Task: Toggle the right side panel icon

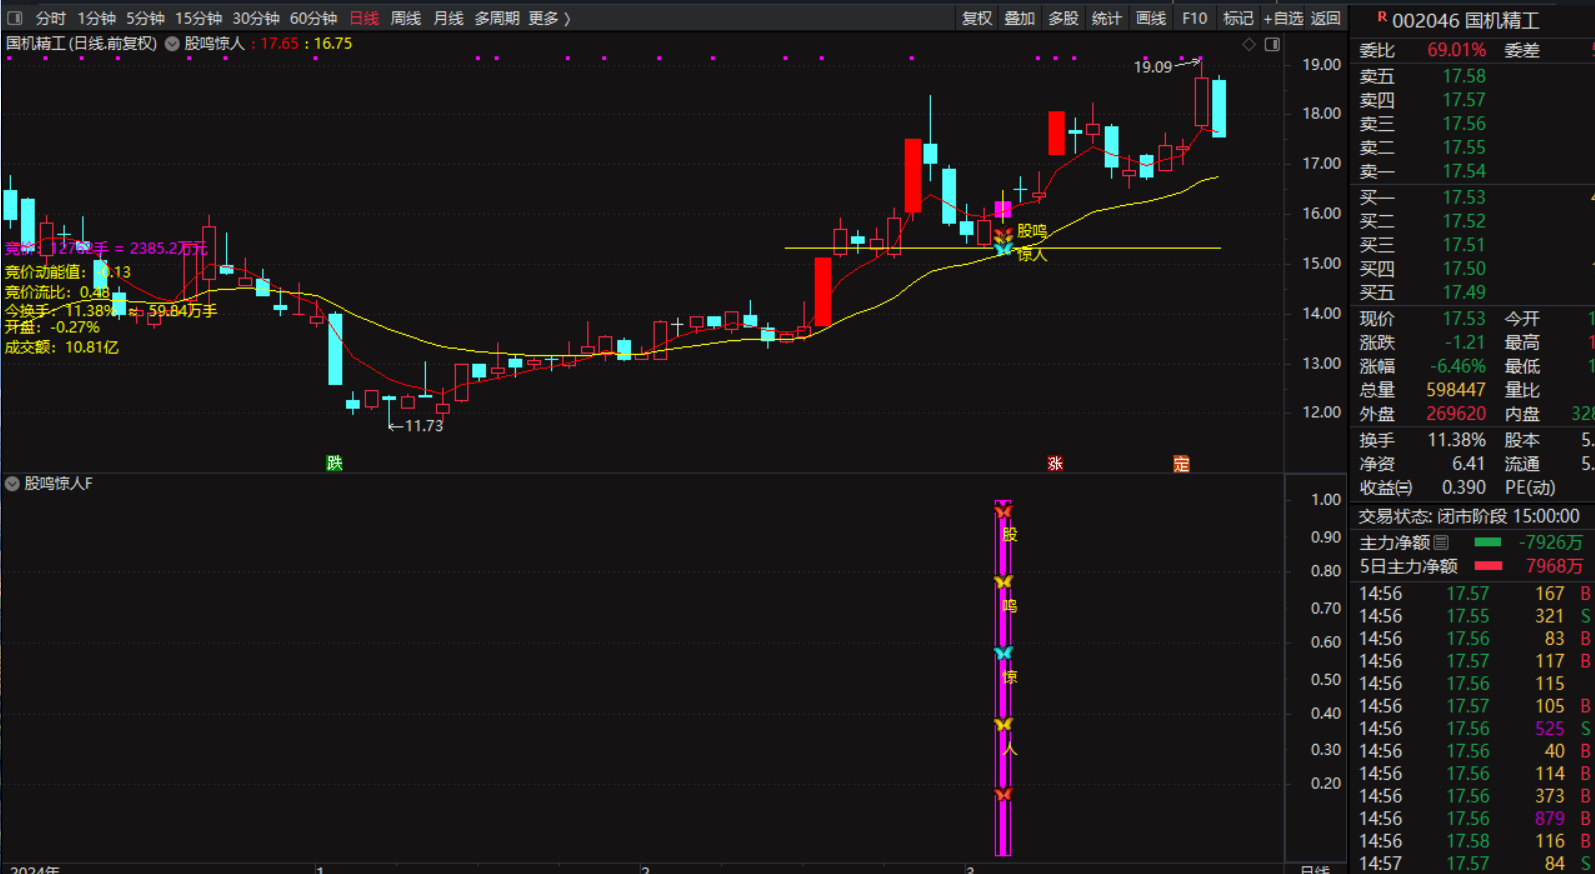Action: (1272, 44)
